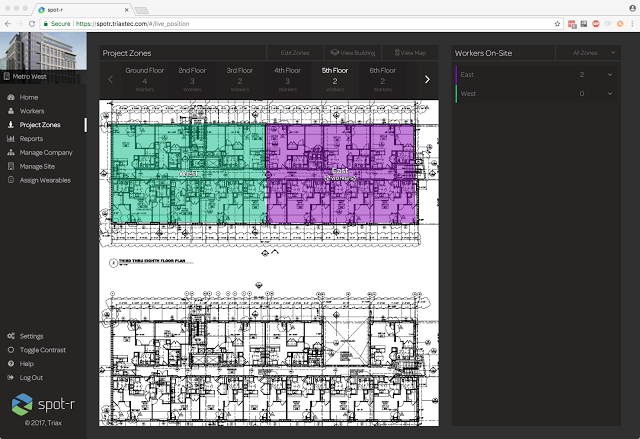
Task: Click the Workers person icon
Action: (x=11, y=111)
